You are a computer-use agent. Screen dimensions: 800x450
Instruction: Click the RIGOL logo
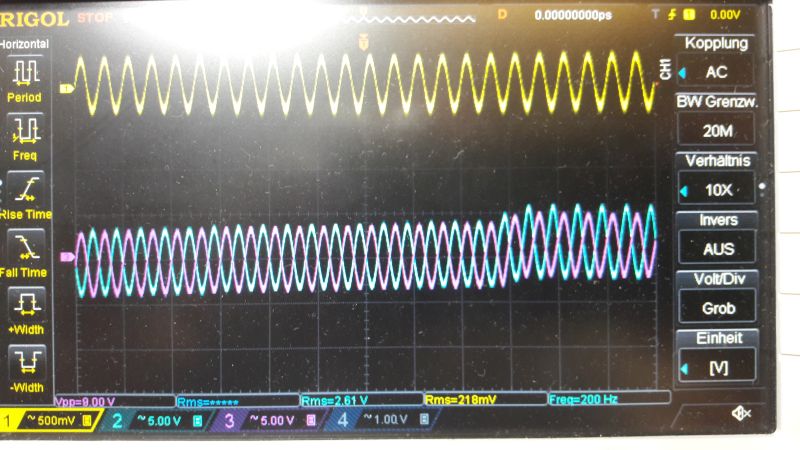[34, 19]
